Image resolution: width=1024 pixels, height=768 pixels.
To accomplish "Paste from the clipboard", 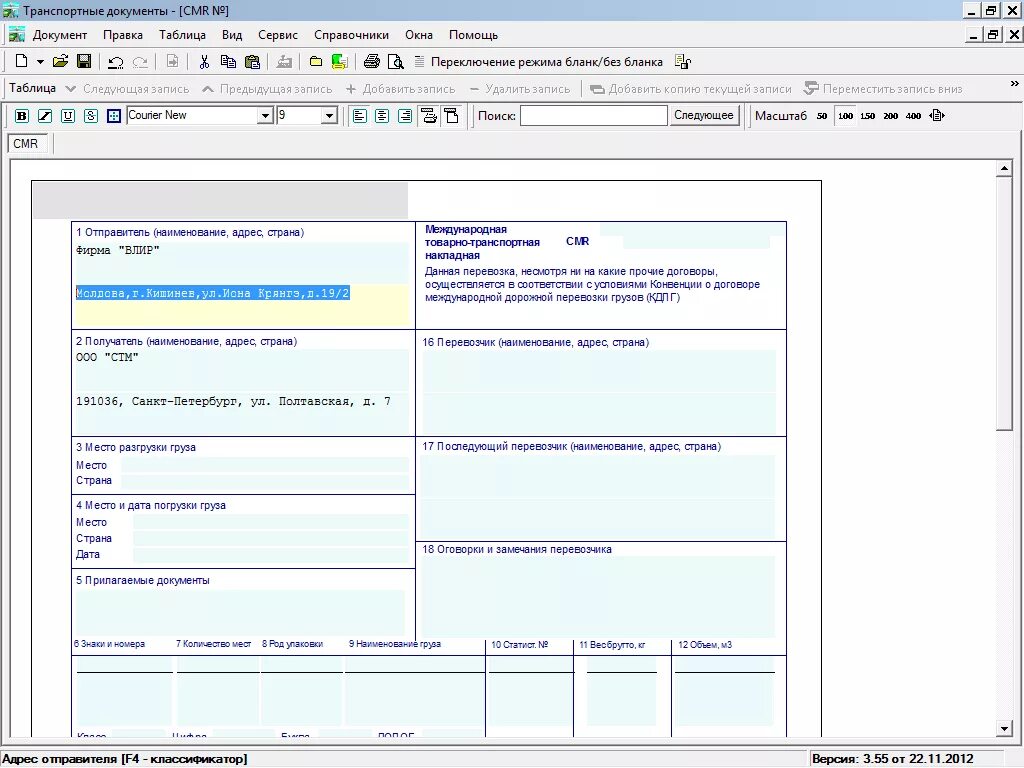I will click(252, 61).
